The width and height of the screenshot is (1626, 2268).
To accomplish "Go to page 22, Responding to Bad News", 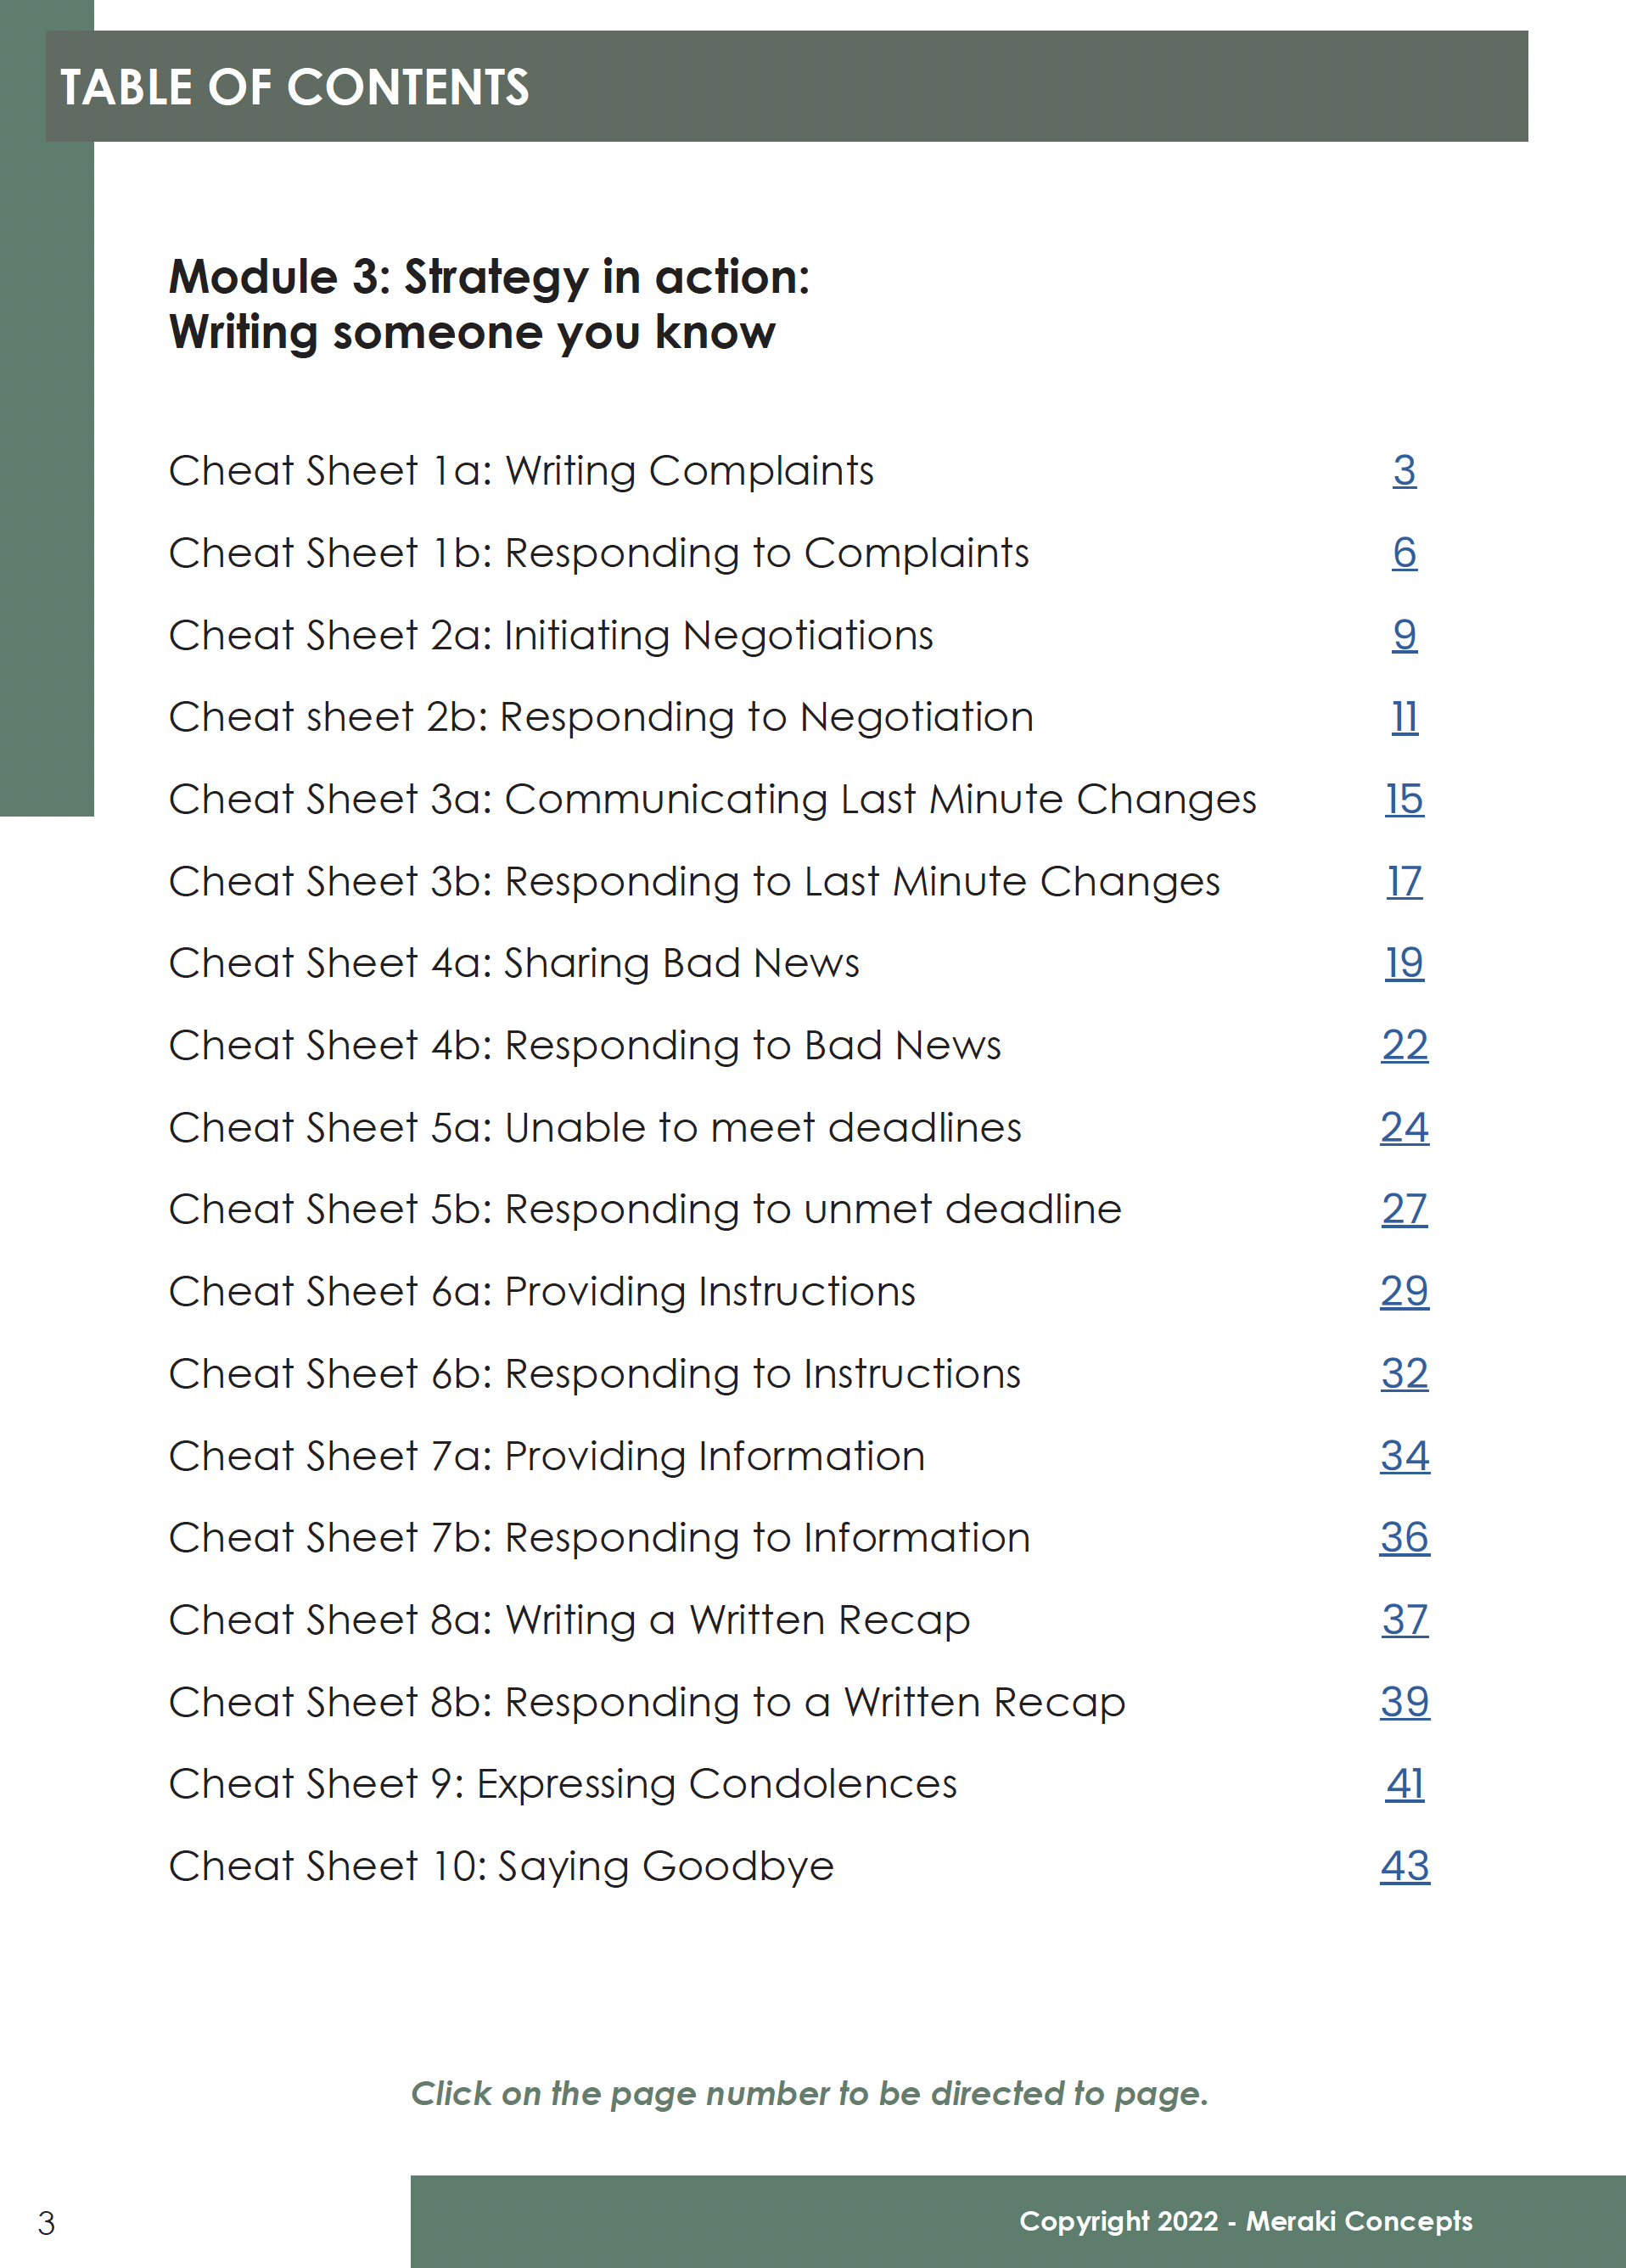I will click(1404, 1045).
